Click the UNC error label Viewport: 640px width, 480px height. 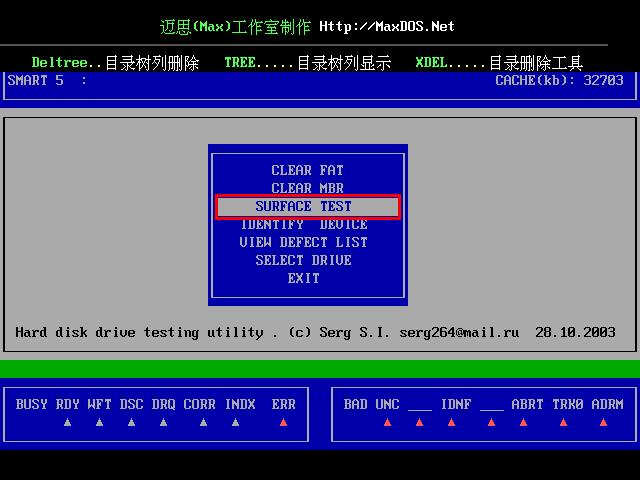point(387,404)
